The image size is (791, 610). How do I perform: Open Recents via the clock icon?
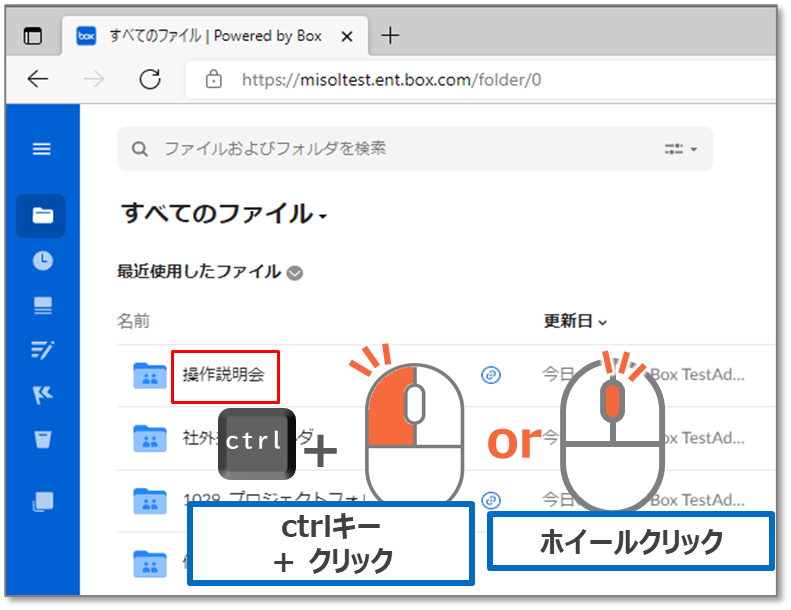pos(42,261)
